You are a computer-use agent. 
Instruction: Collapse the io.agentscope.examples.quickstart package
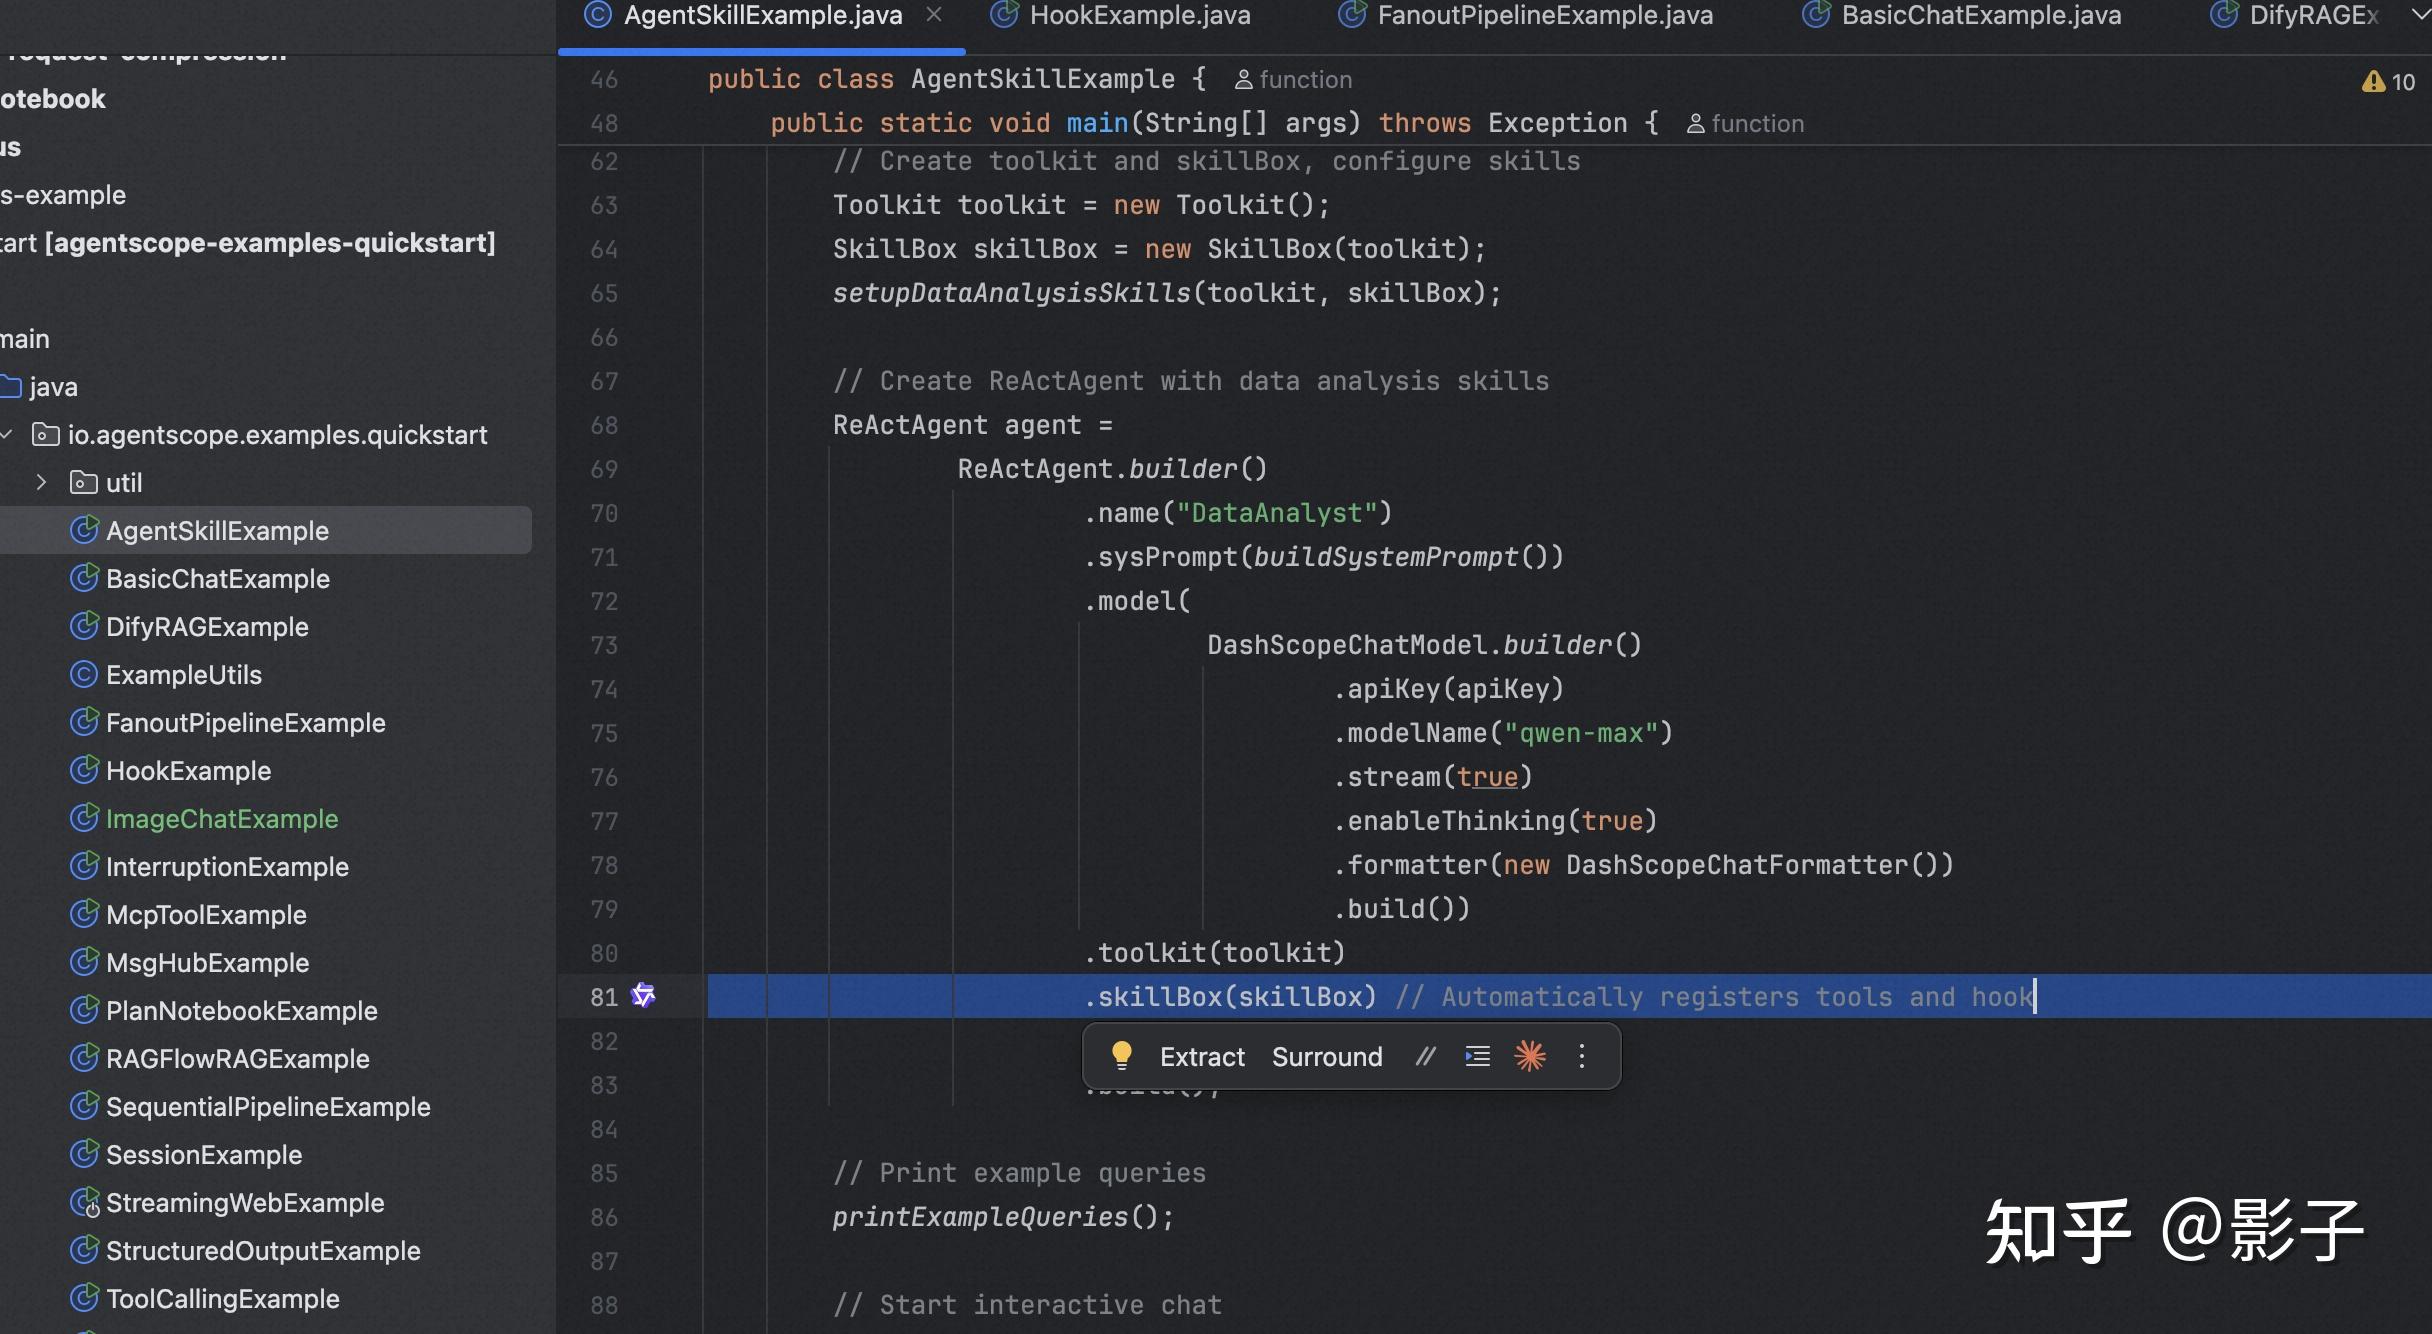(8, 434)
